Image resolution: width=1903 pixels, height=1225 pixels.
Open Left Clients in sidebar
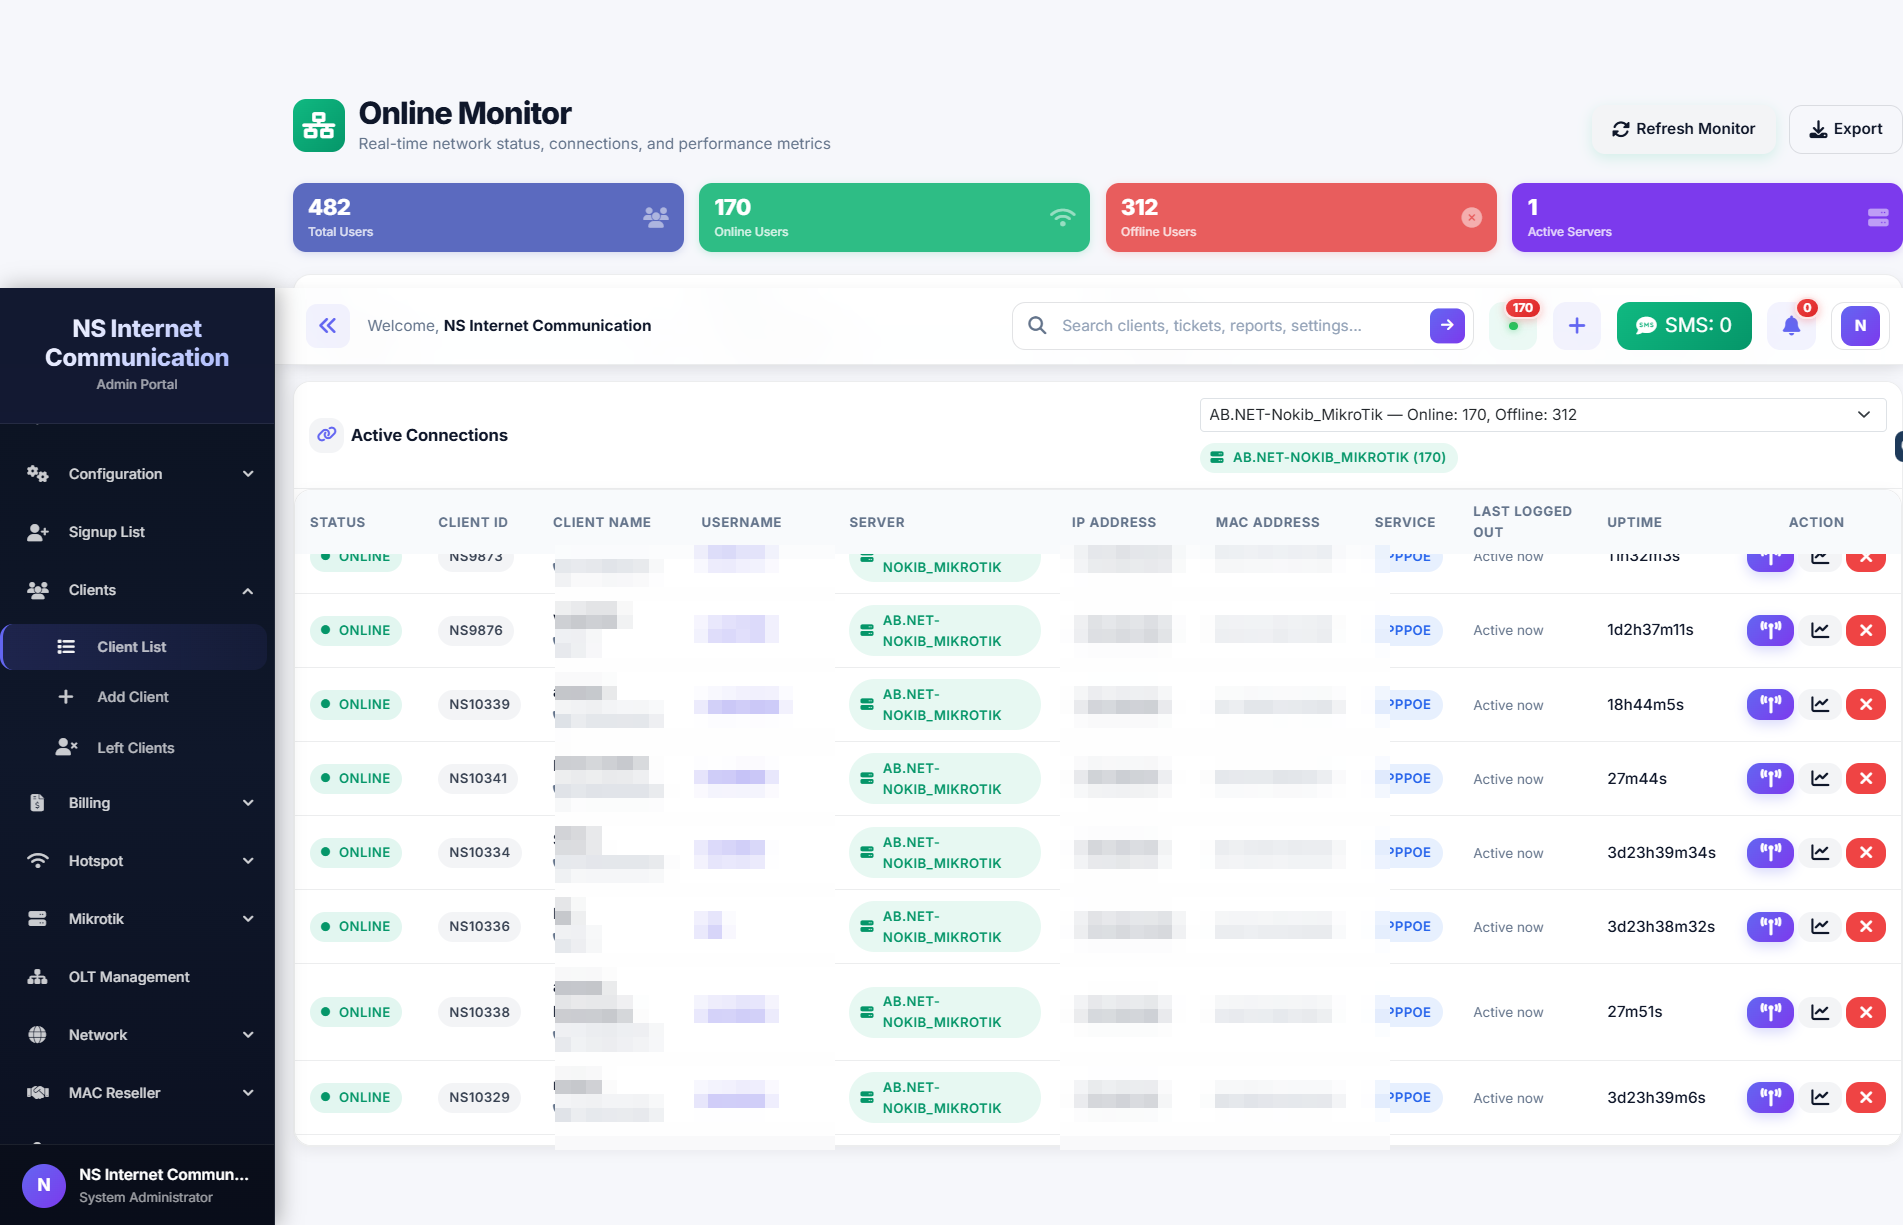[x=135, y=748]
